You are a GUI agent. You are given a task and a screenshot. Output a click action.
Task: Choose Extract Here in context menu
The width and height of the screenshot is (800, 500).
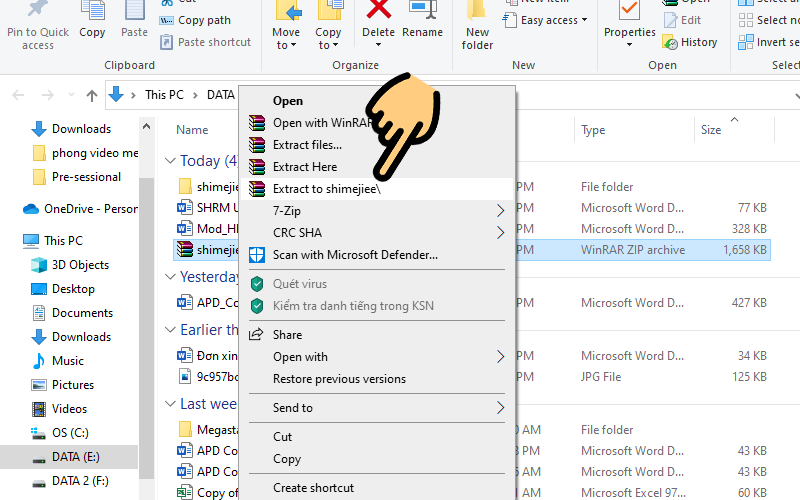[x=377, y=167]
